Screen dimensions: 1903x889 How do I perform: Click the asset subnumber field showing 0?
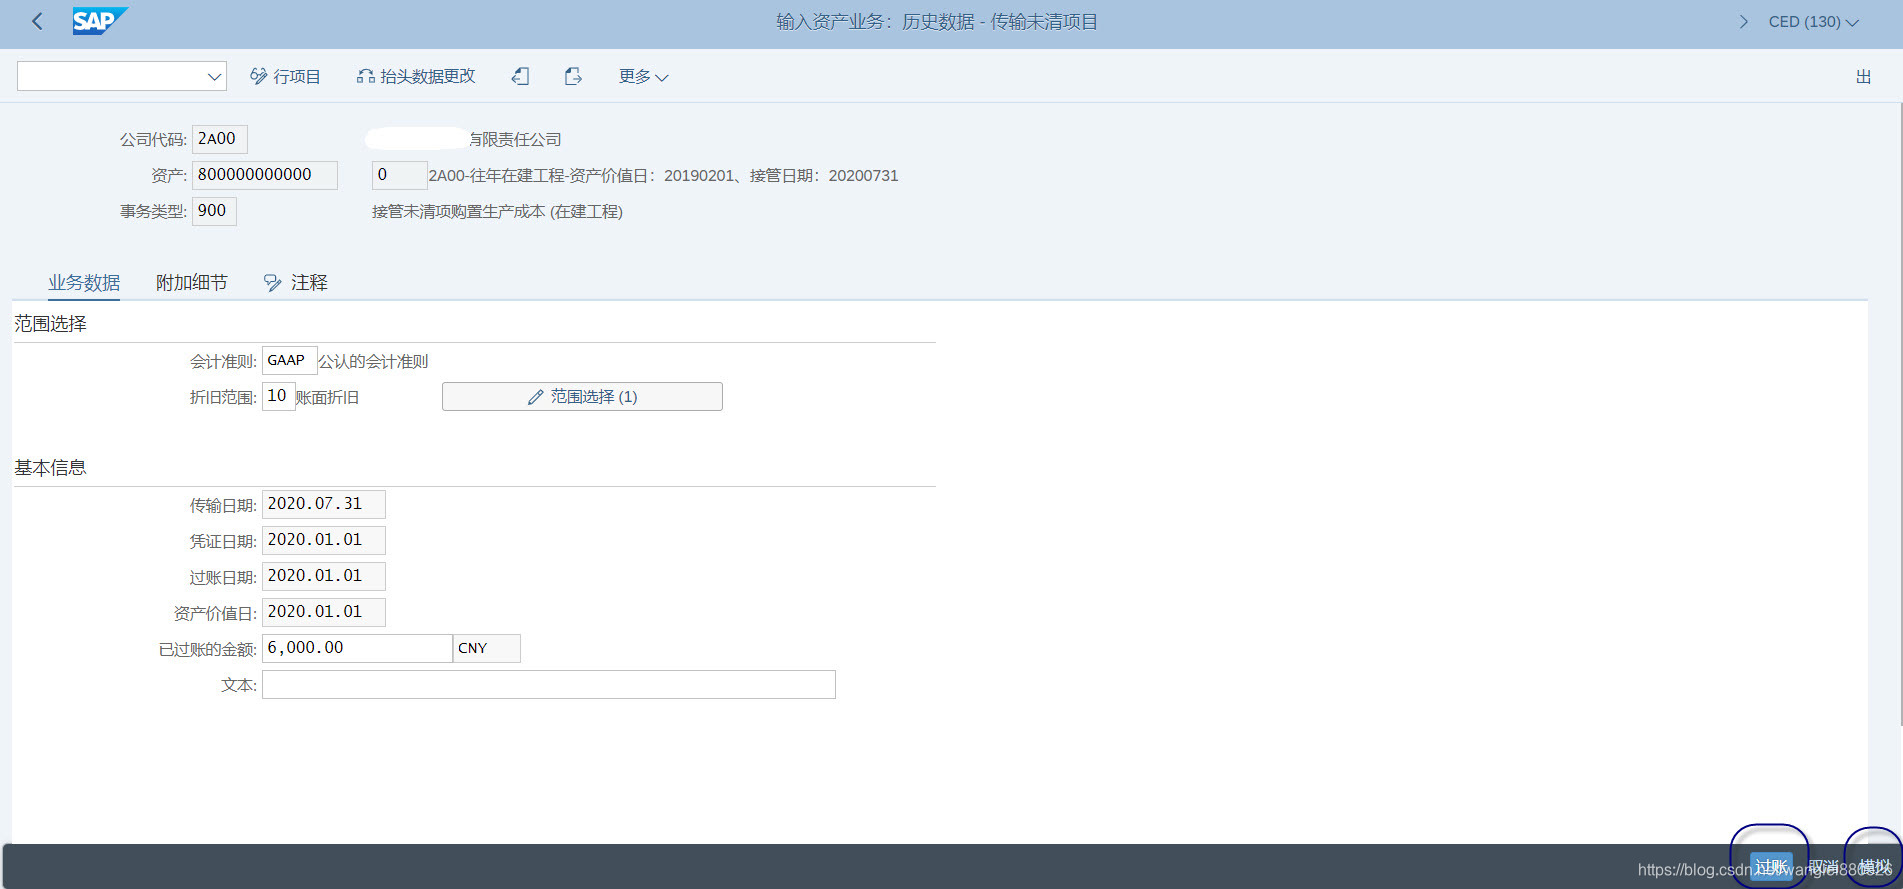399,175
